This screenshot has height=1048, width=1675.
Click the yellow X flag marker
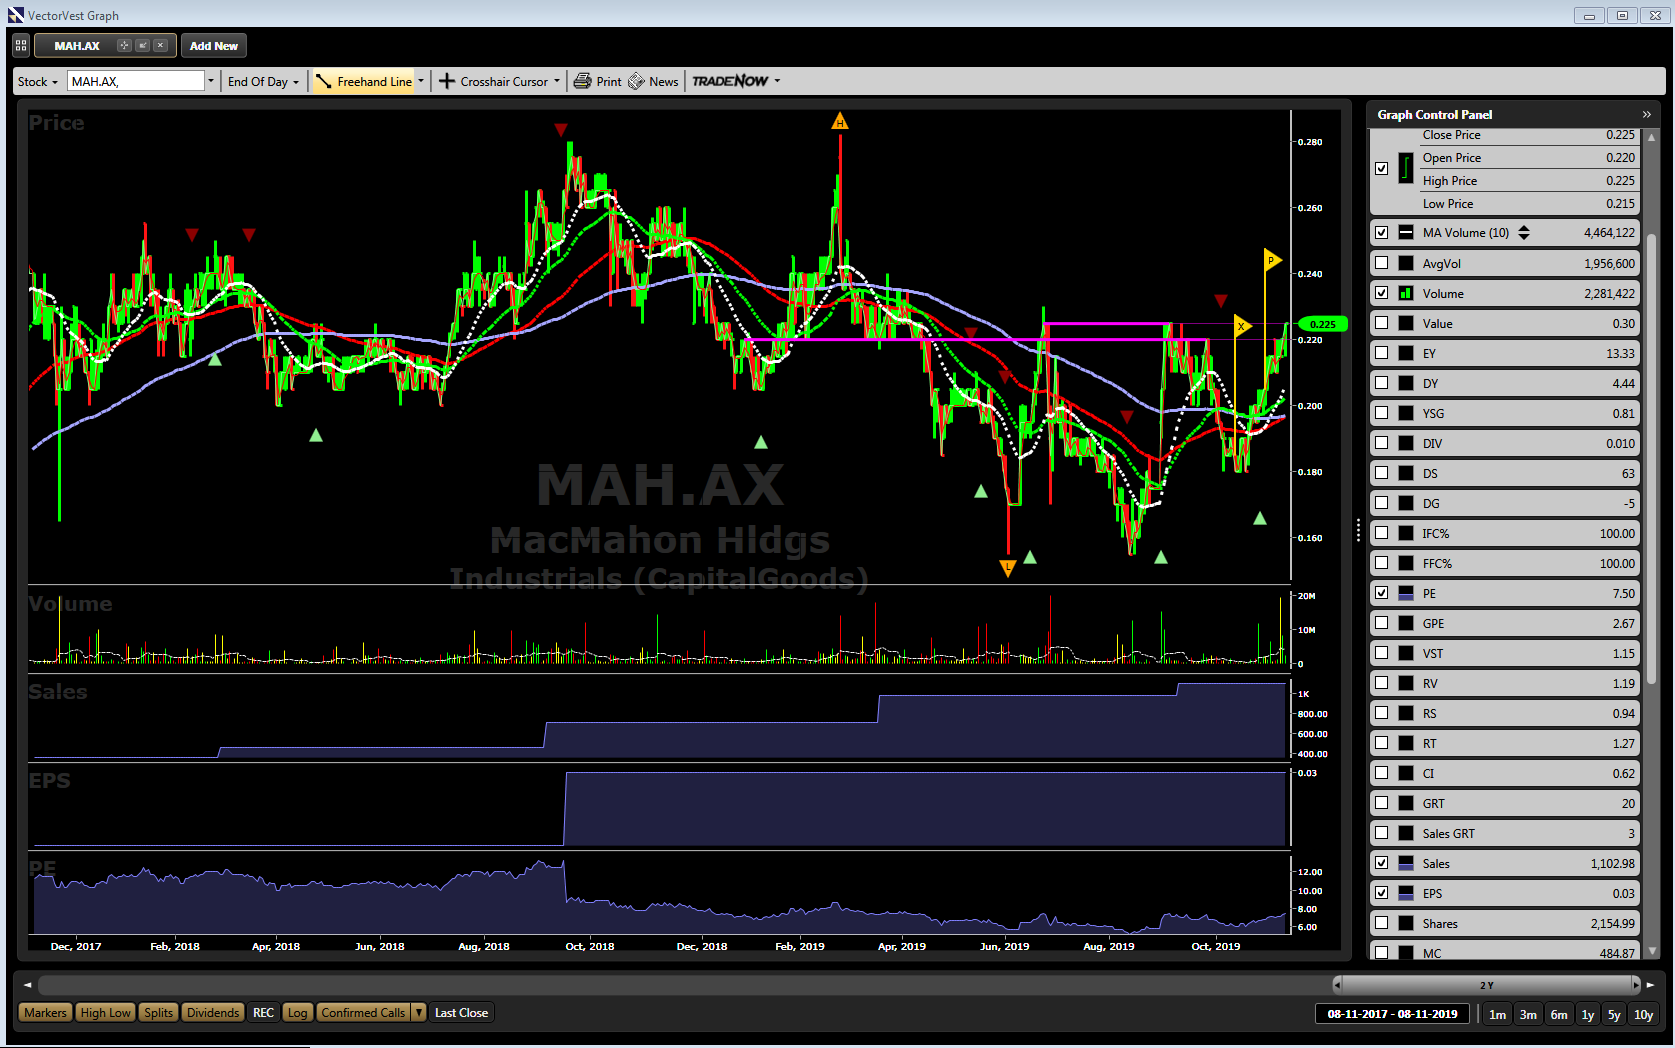[1242, 326]
